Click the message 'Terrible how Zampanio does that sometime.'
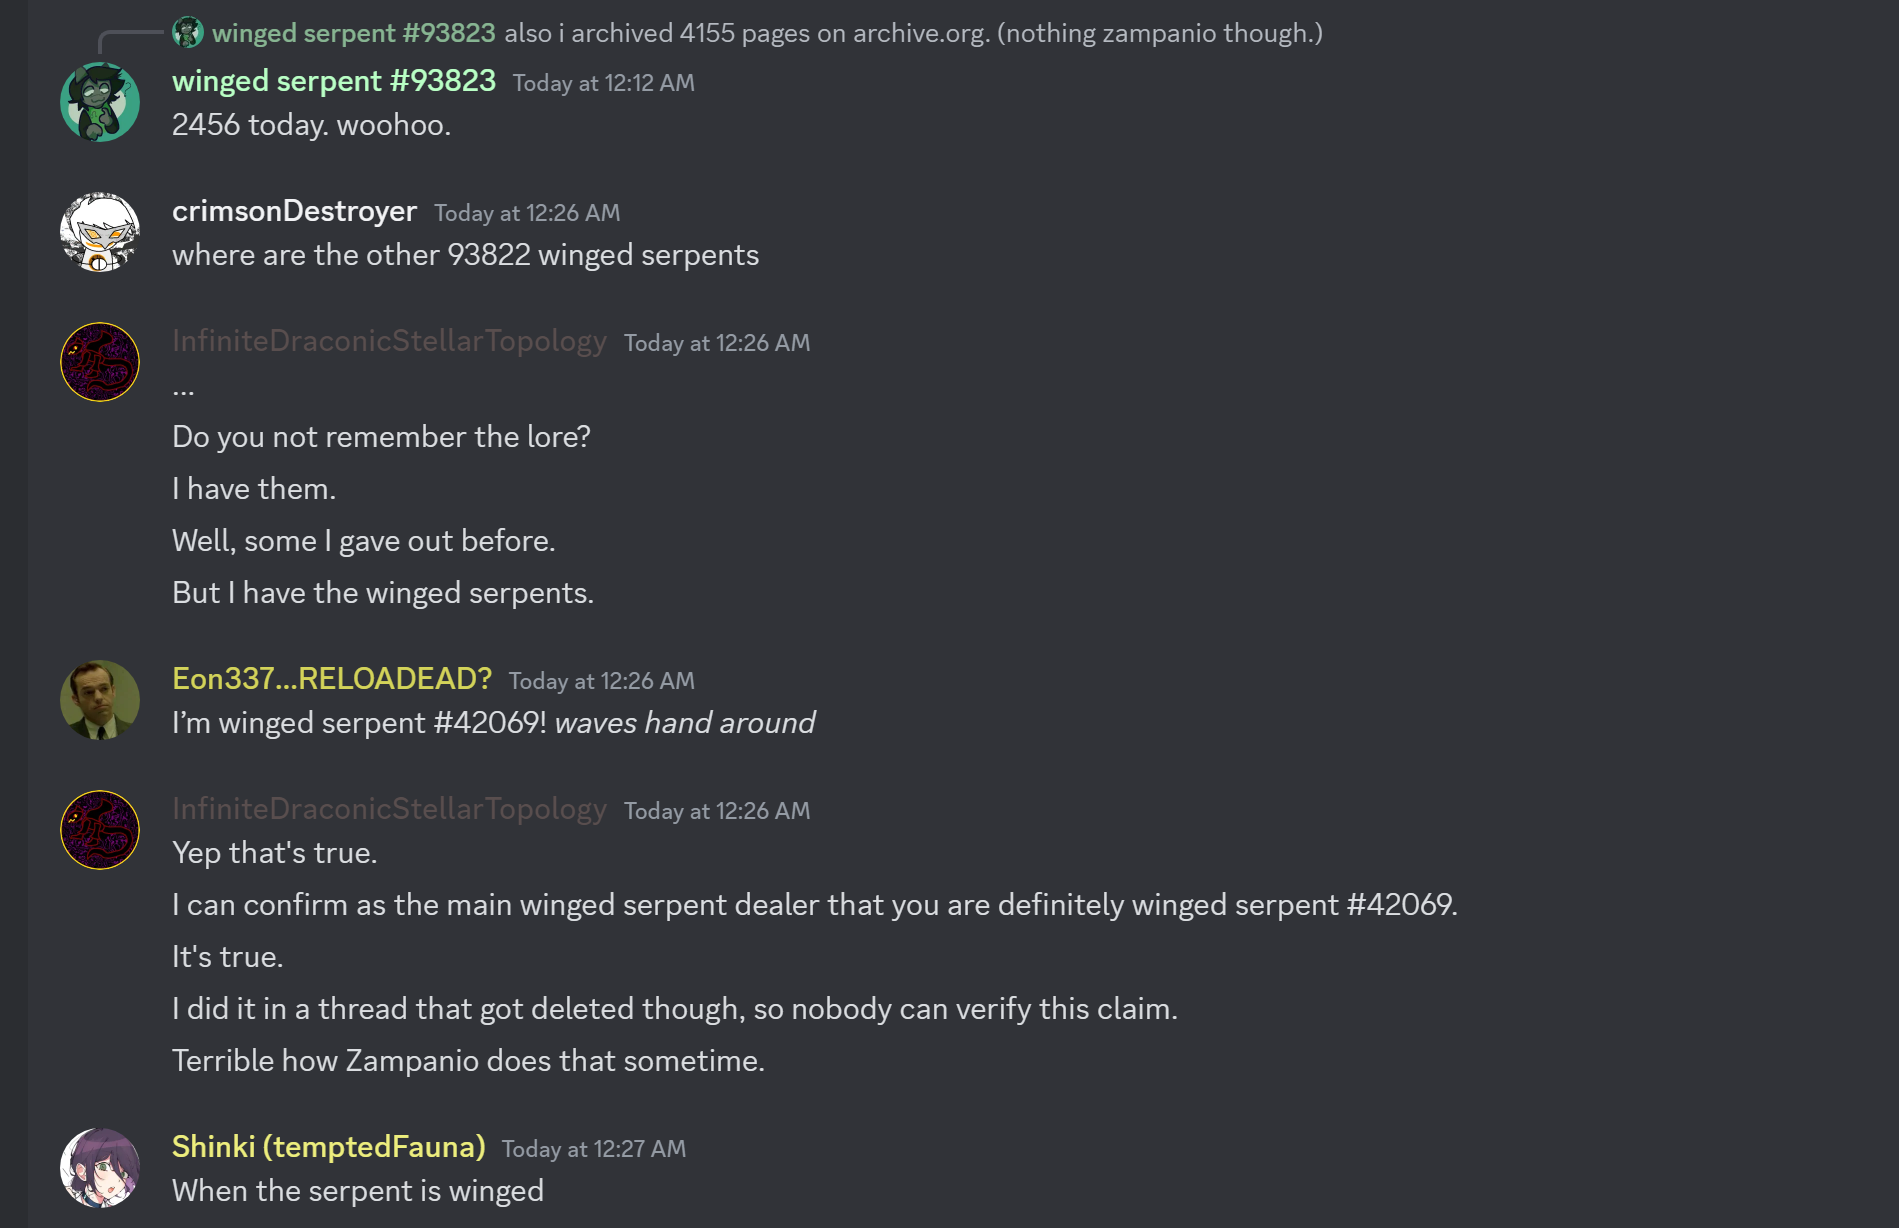This screenshot has width=1899, height=1228. tap(468, 1061)
